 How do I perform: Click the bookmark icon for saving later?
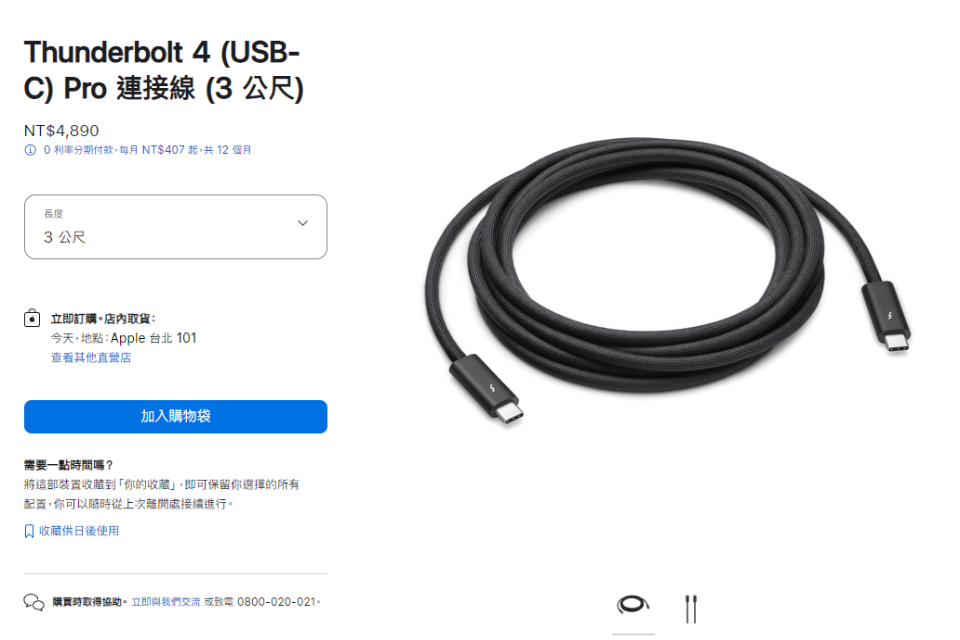(29, 531)
